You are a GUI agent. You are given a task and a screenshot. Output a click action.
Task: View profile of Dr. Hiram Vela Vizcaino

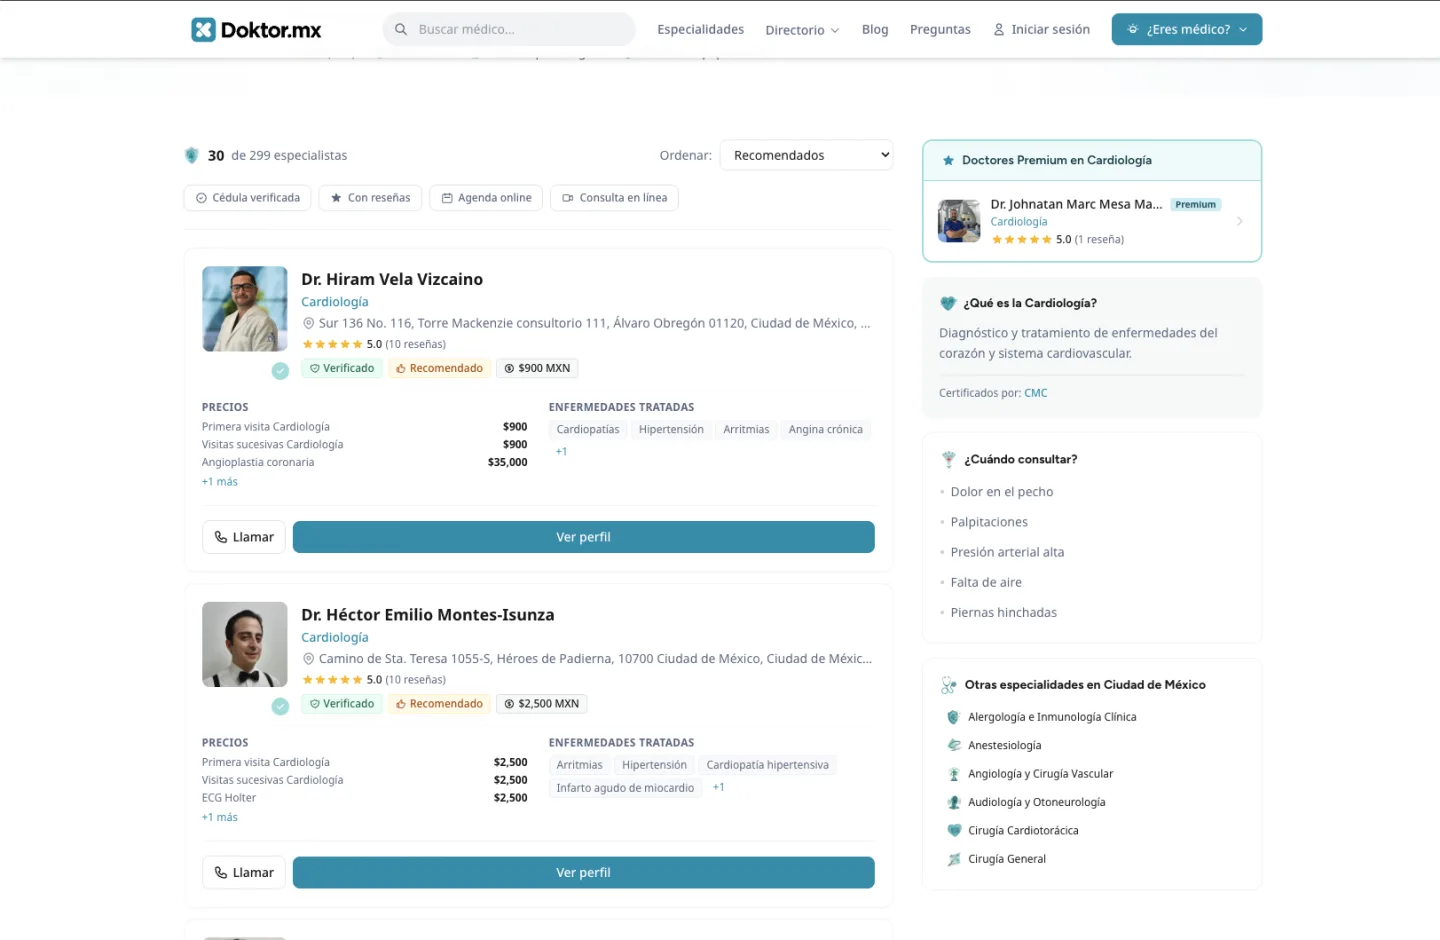pyautogui.click(x=584, y=537)
